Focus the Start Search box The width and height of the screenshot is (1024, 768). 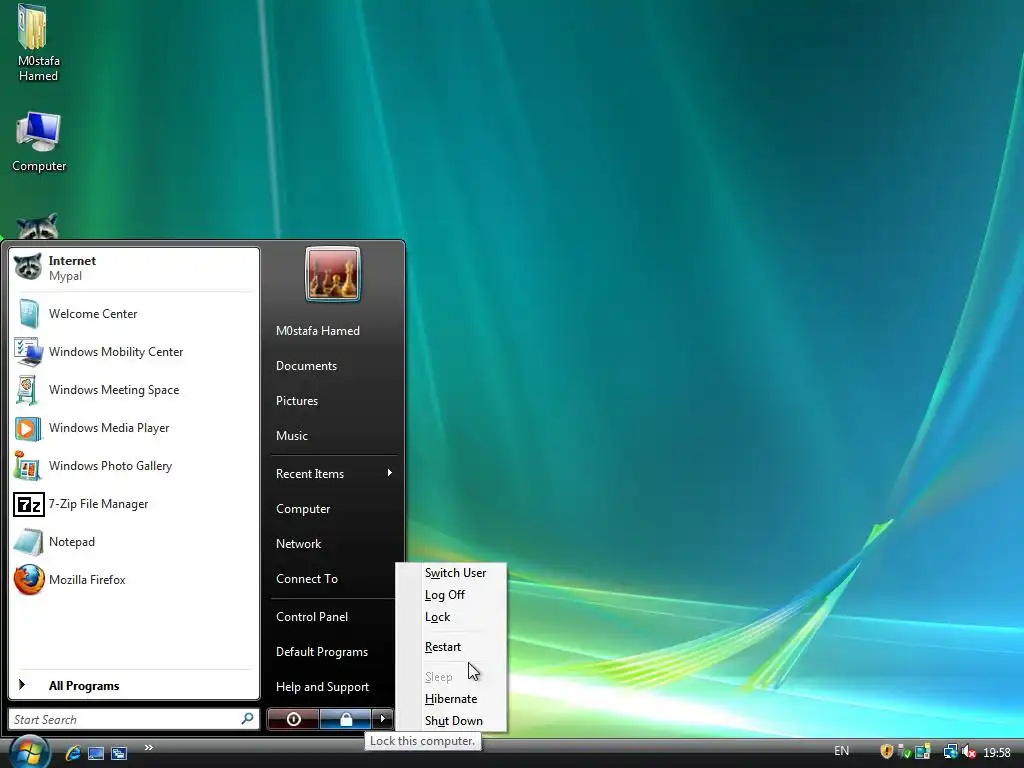(134, 720)
